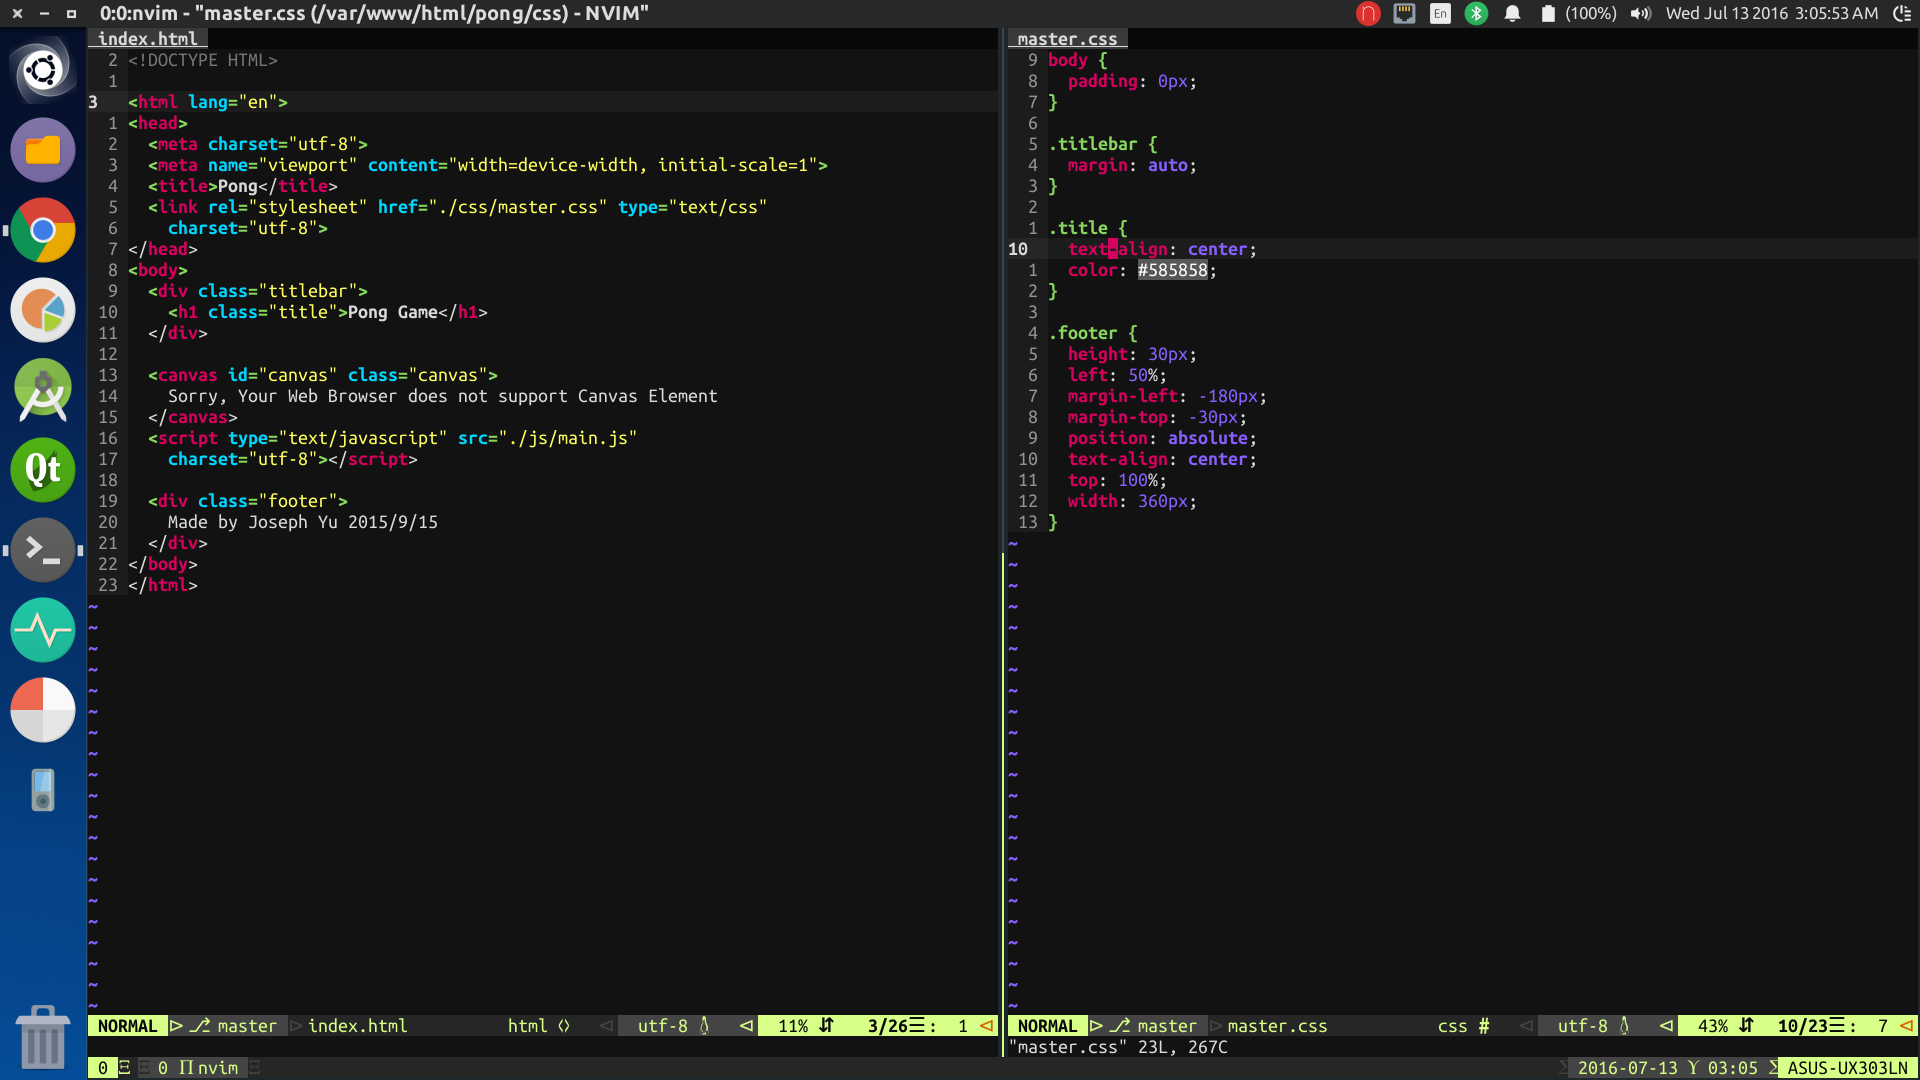Open Google Chrome from the launcher
Viewport: 1920px width, 1080px height.
43,230
